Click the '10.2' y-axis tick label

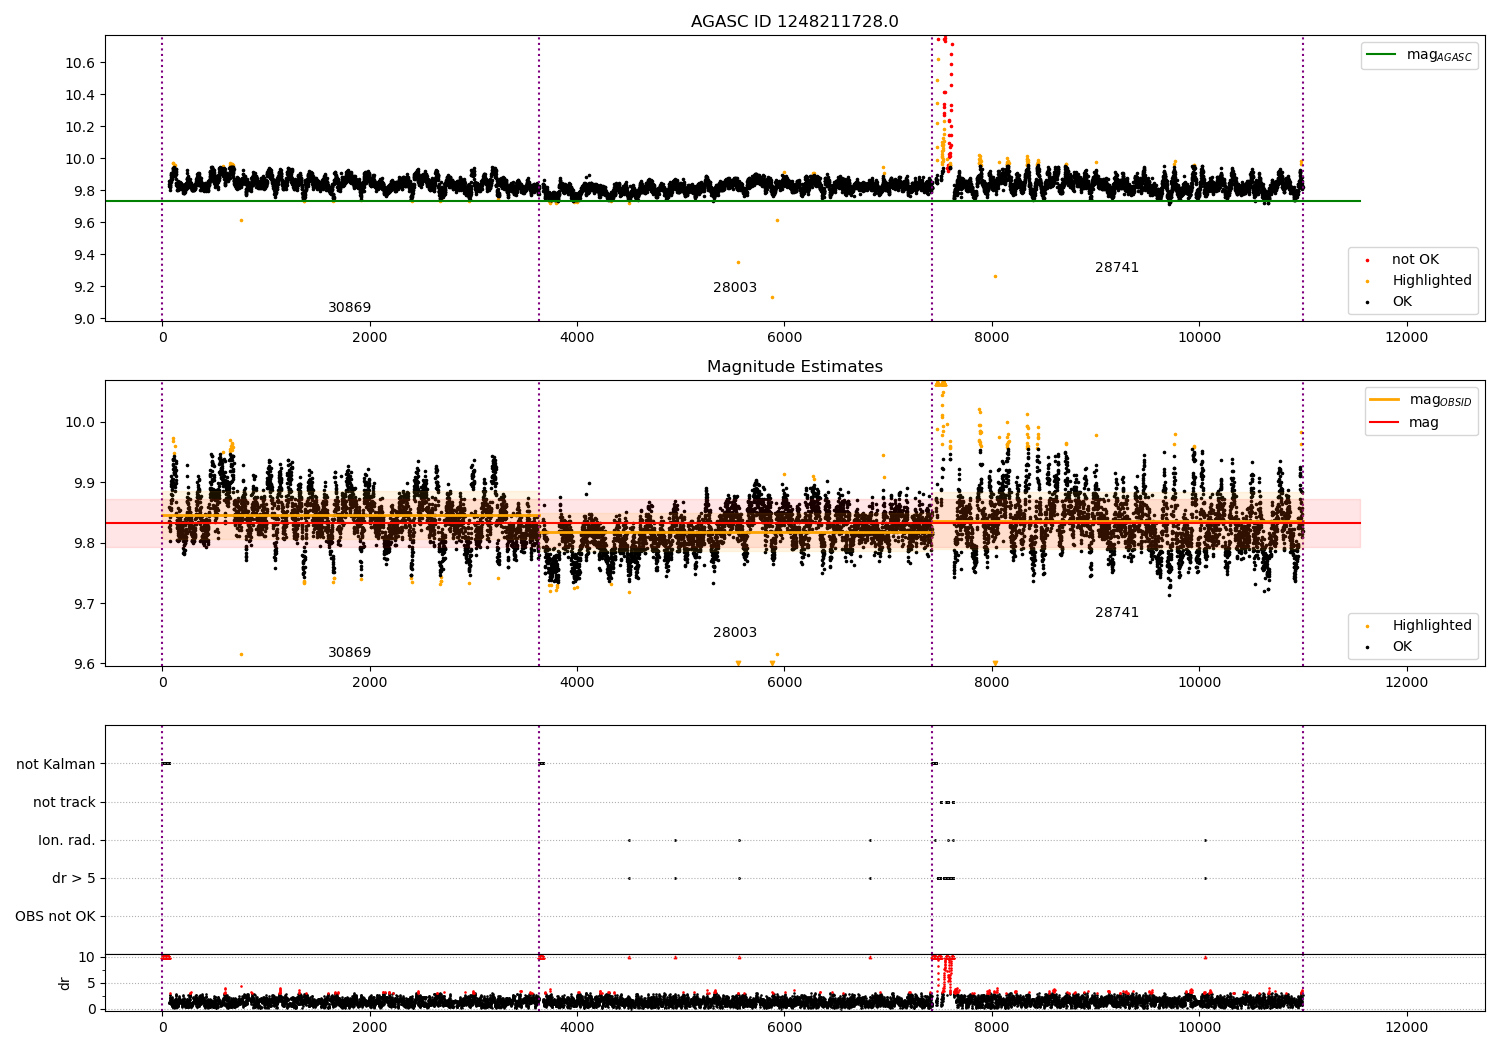click(x=79, y=127)
